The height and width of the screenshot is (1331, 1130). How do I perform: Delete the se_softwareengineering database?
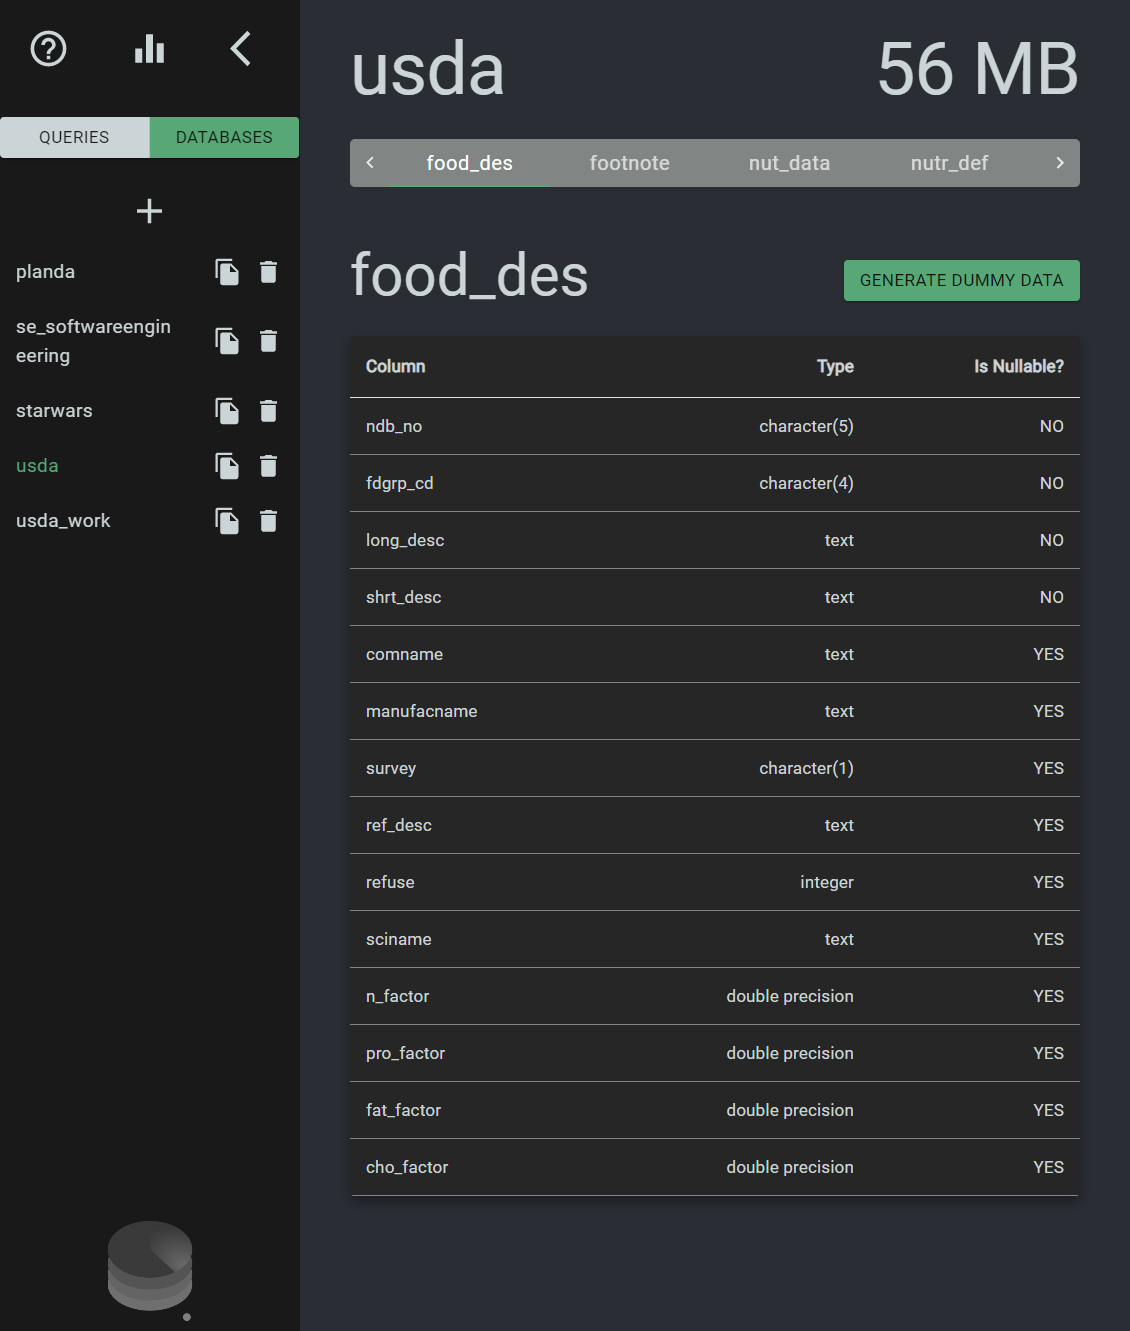point(268,341)
